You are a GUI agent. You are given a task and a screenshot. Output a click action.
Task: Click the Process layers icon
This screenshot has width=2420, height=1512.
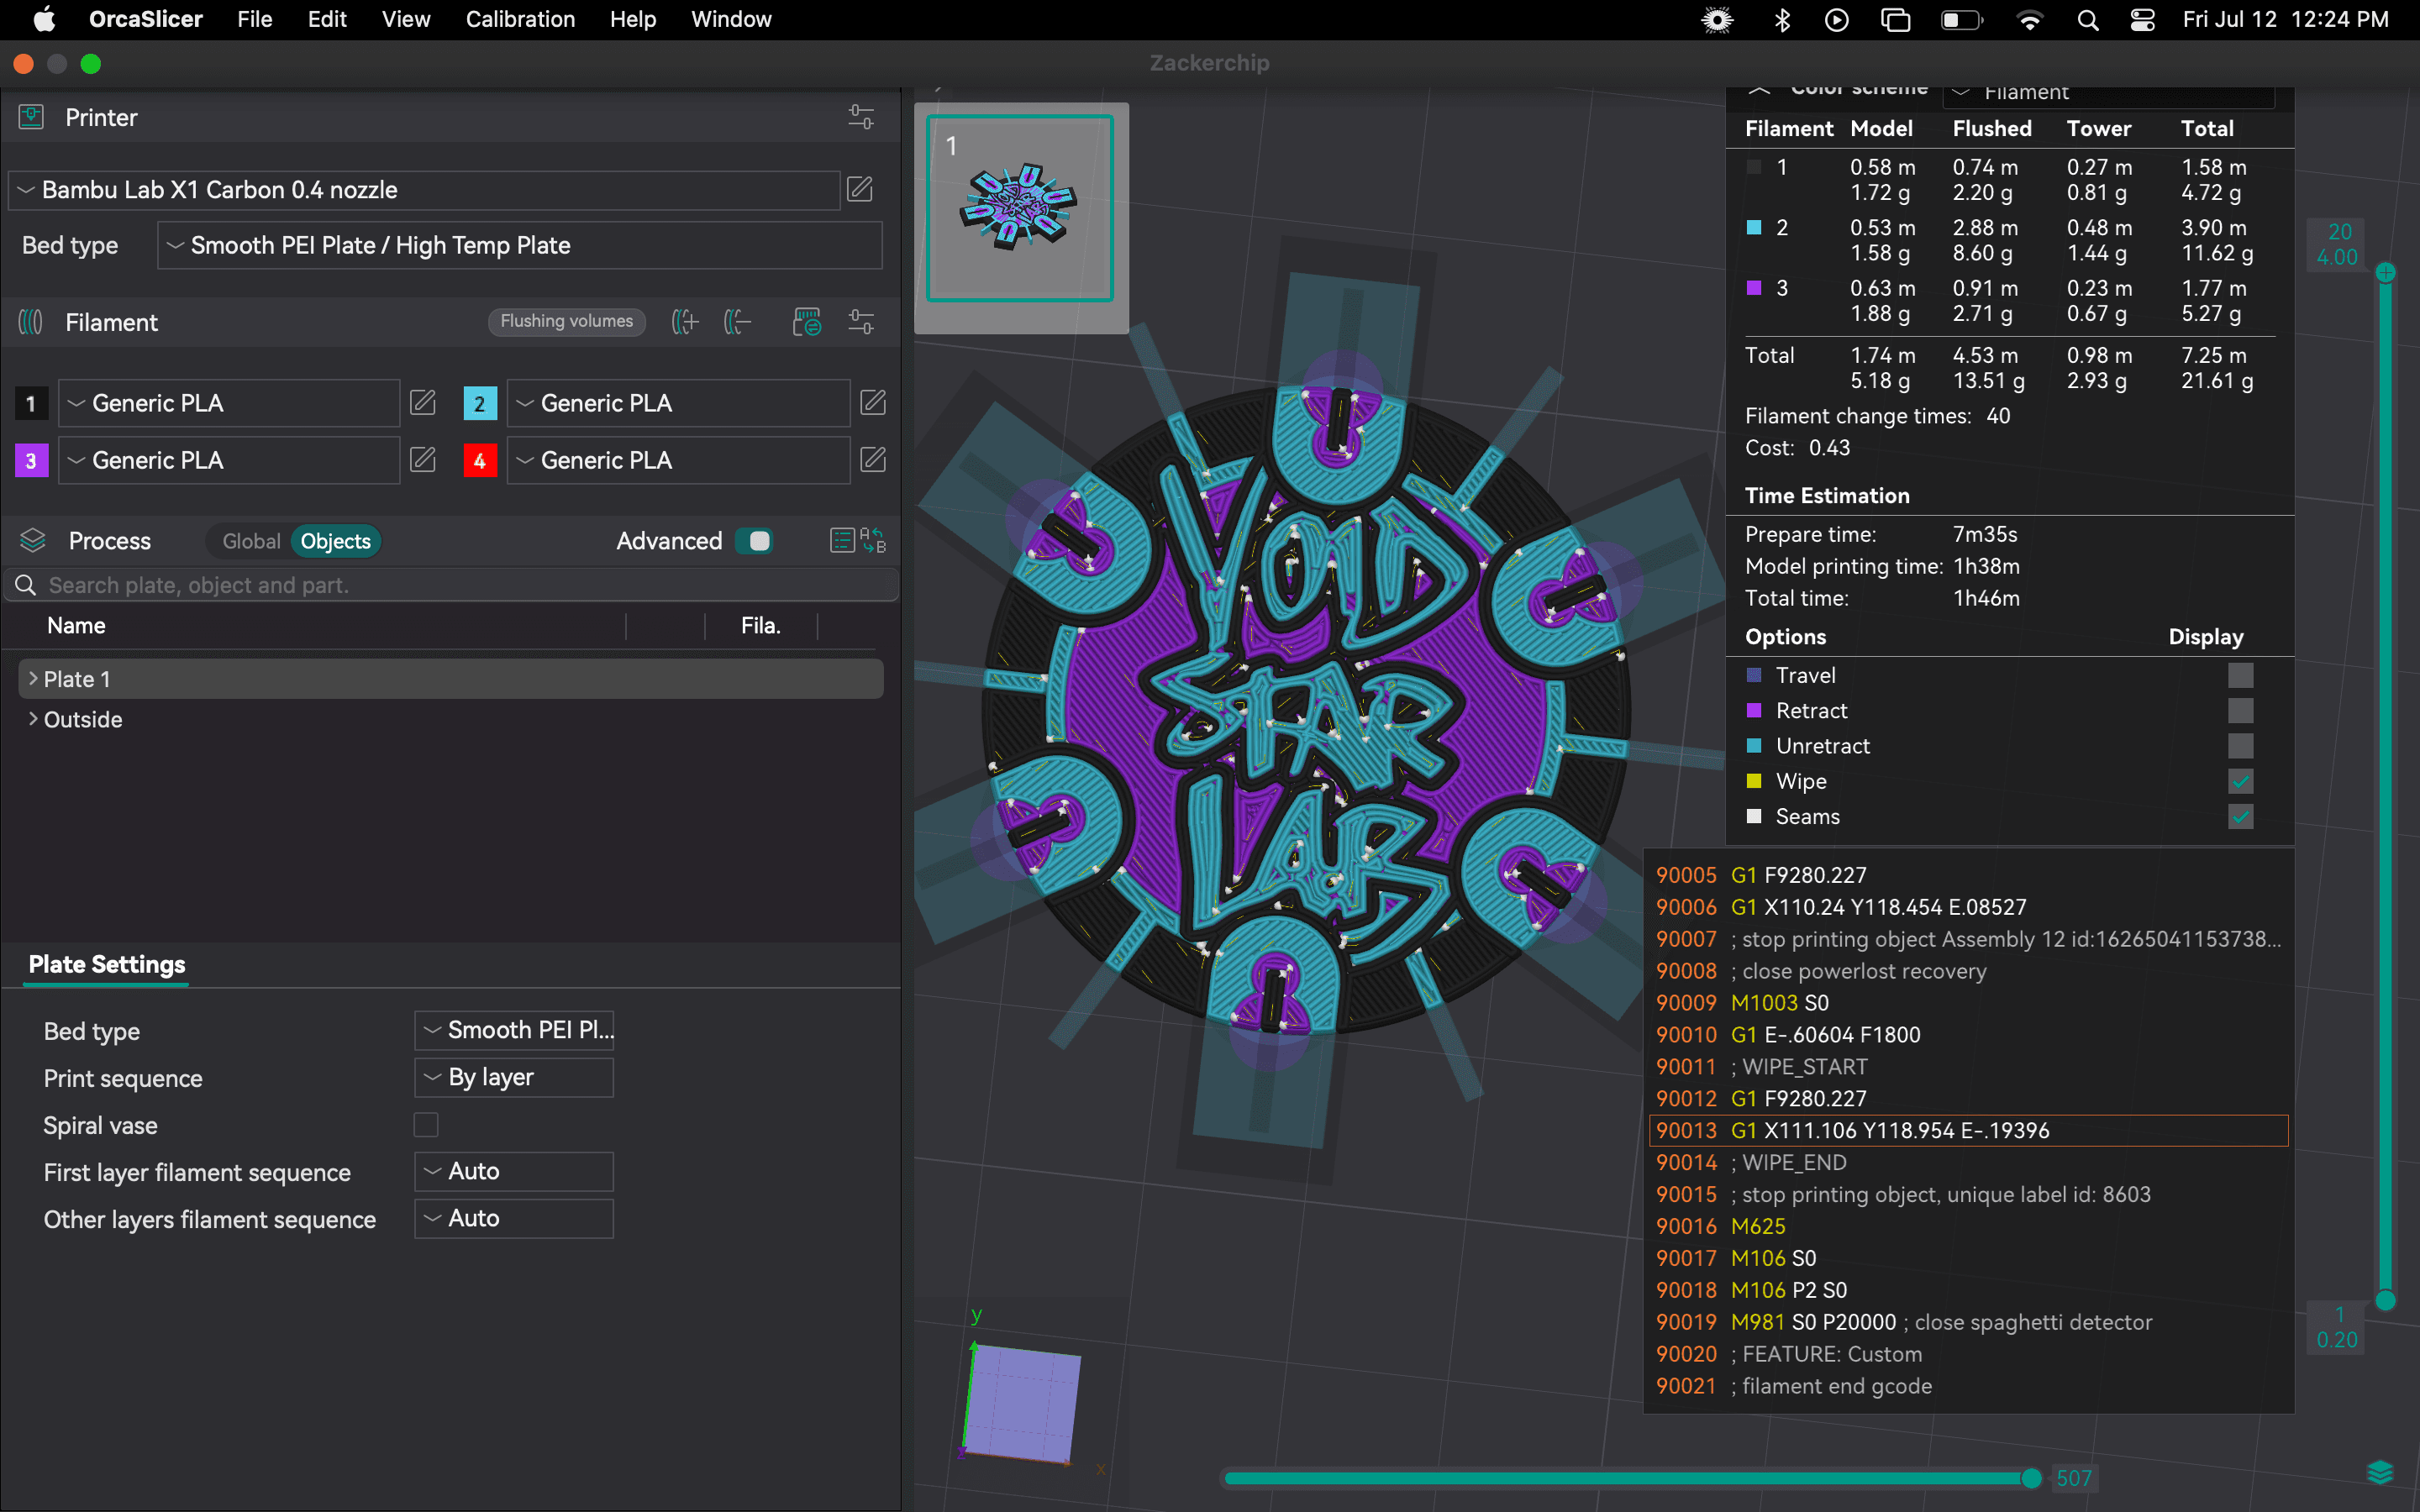point(33,541)
